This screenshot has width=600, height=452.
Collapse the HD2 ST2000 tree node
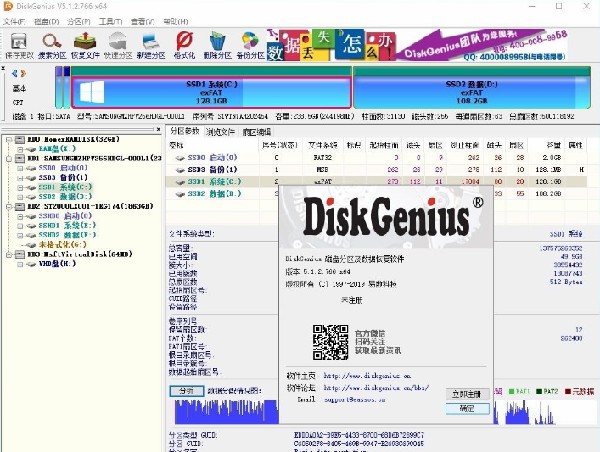point(9,207)
